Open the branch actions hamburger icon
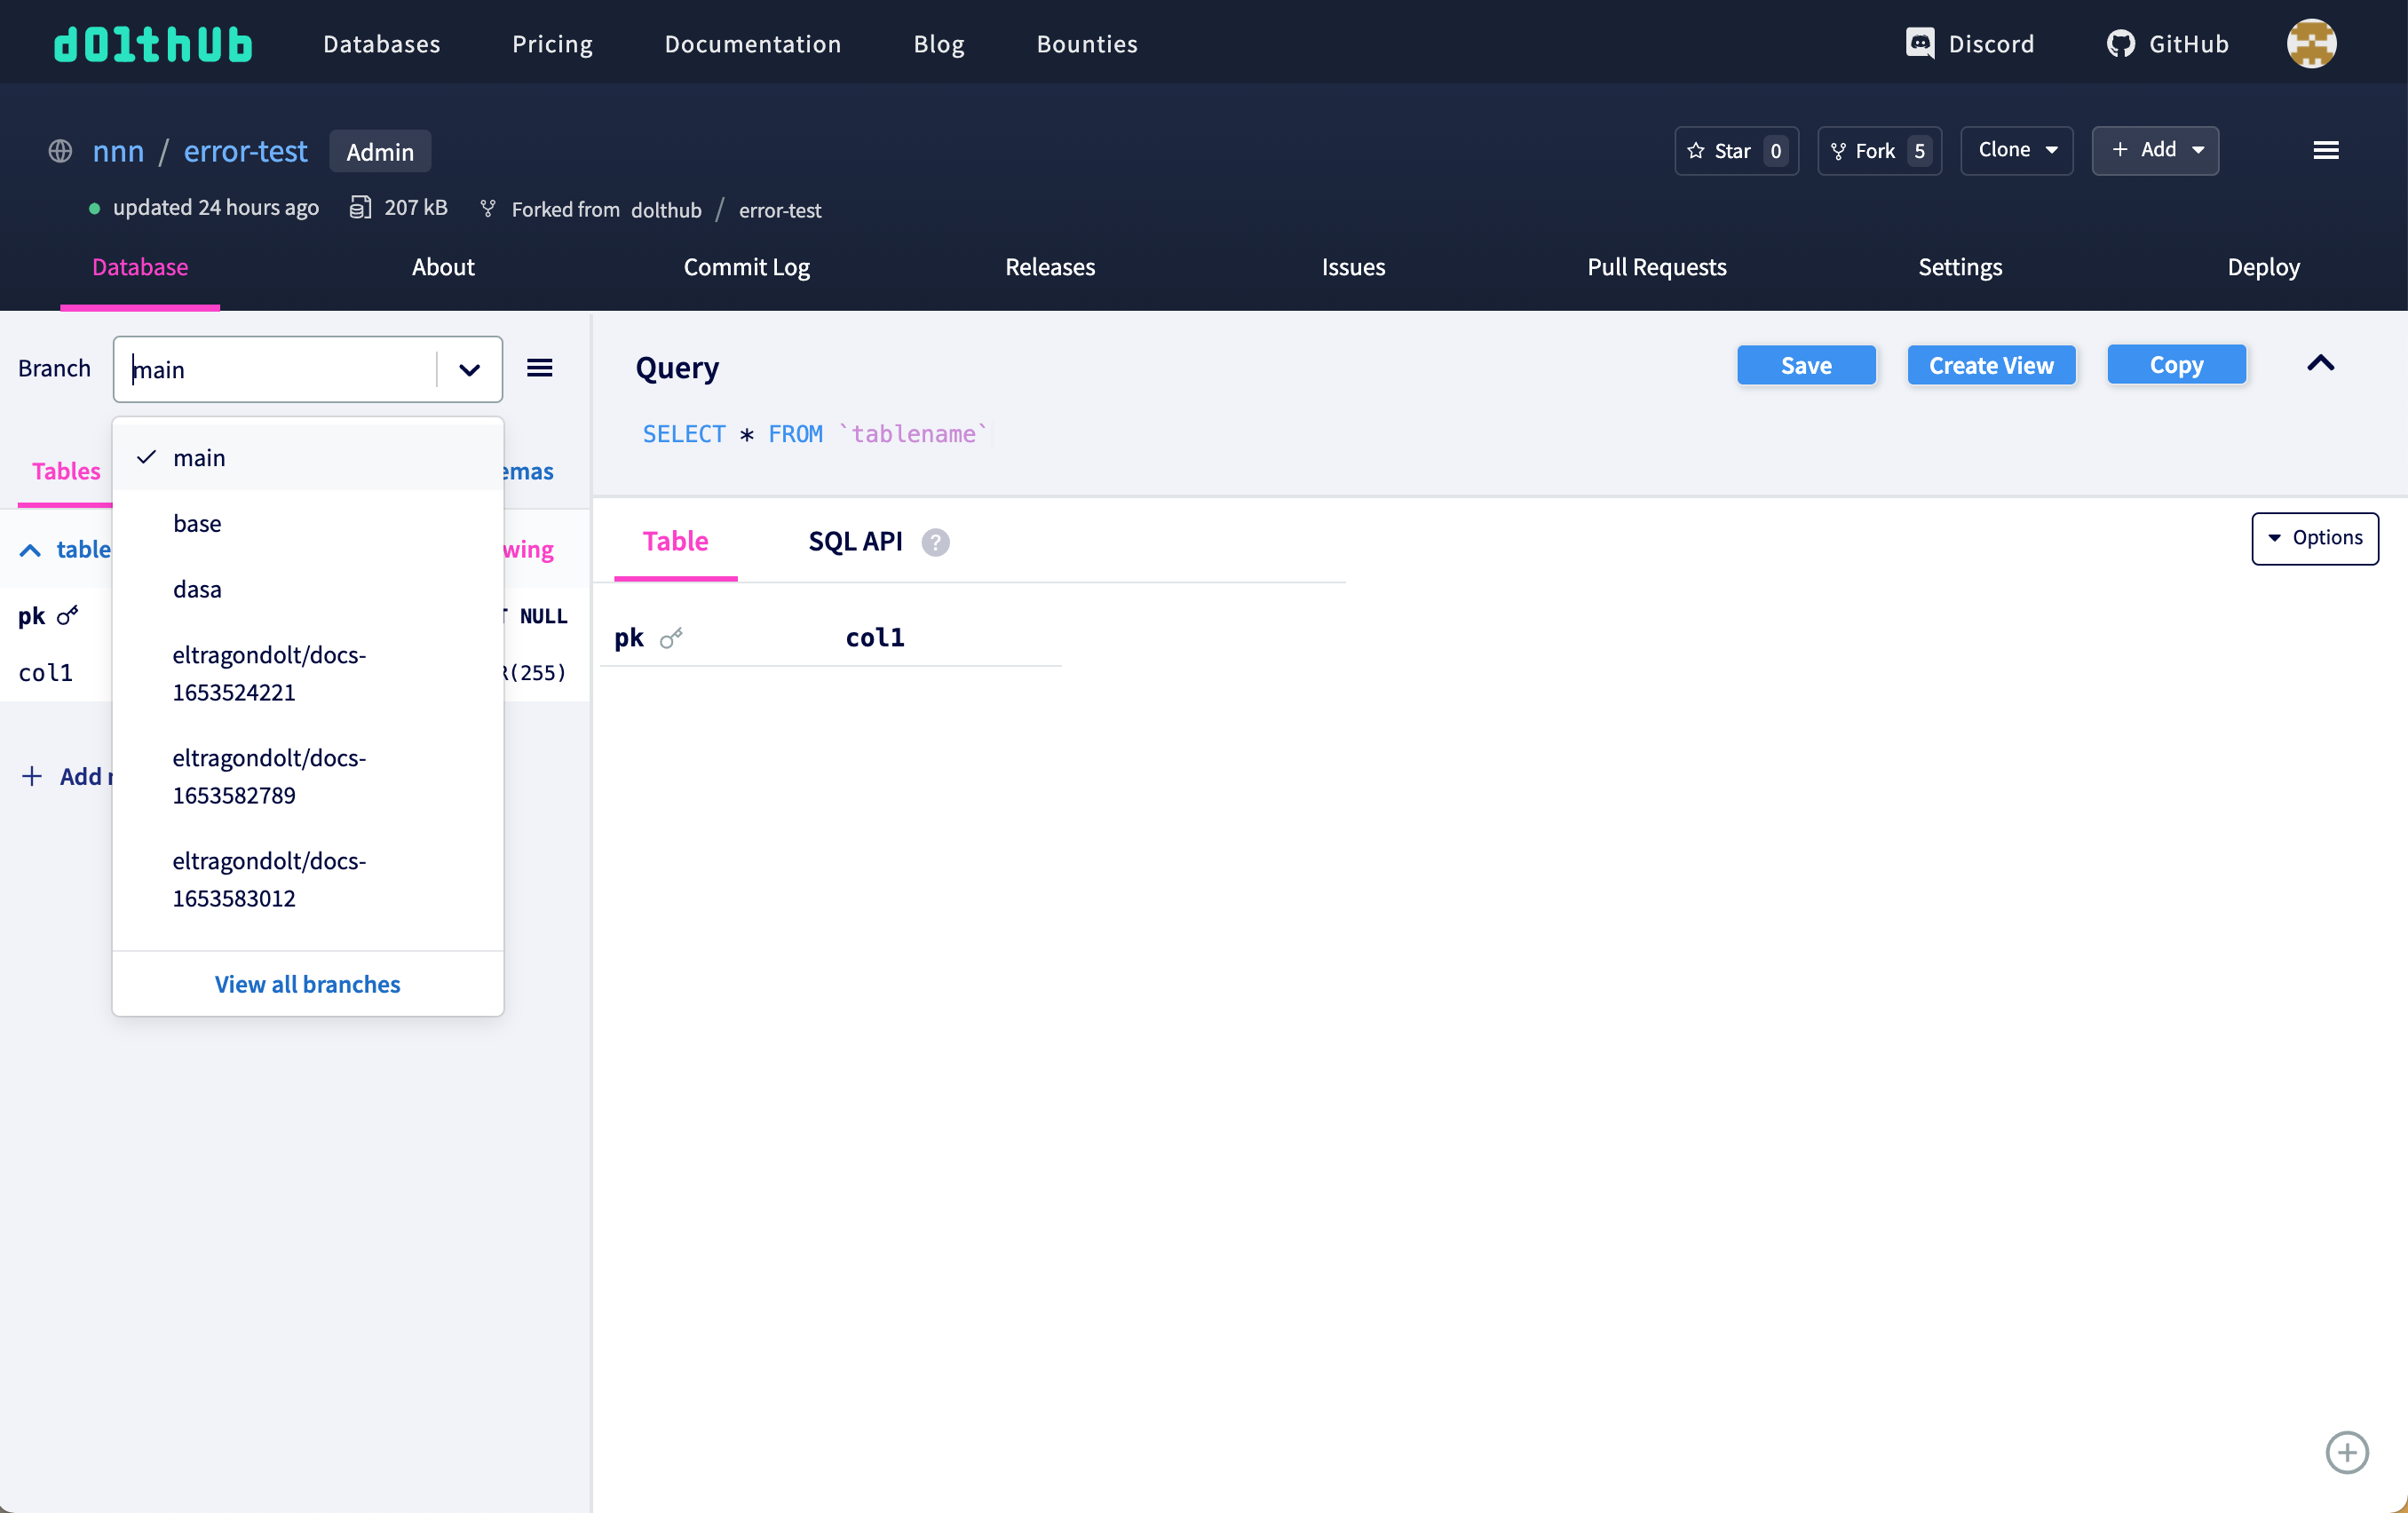The width and height of the screenshot is (2408, 1513). click(x=540, y=368)
